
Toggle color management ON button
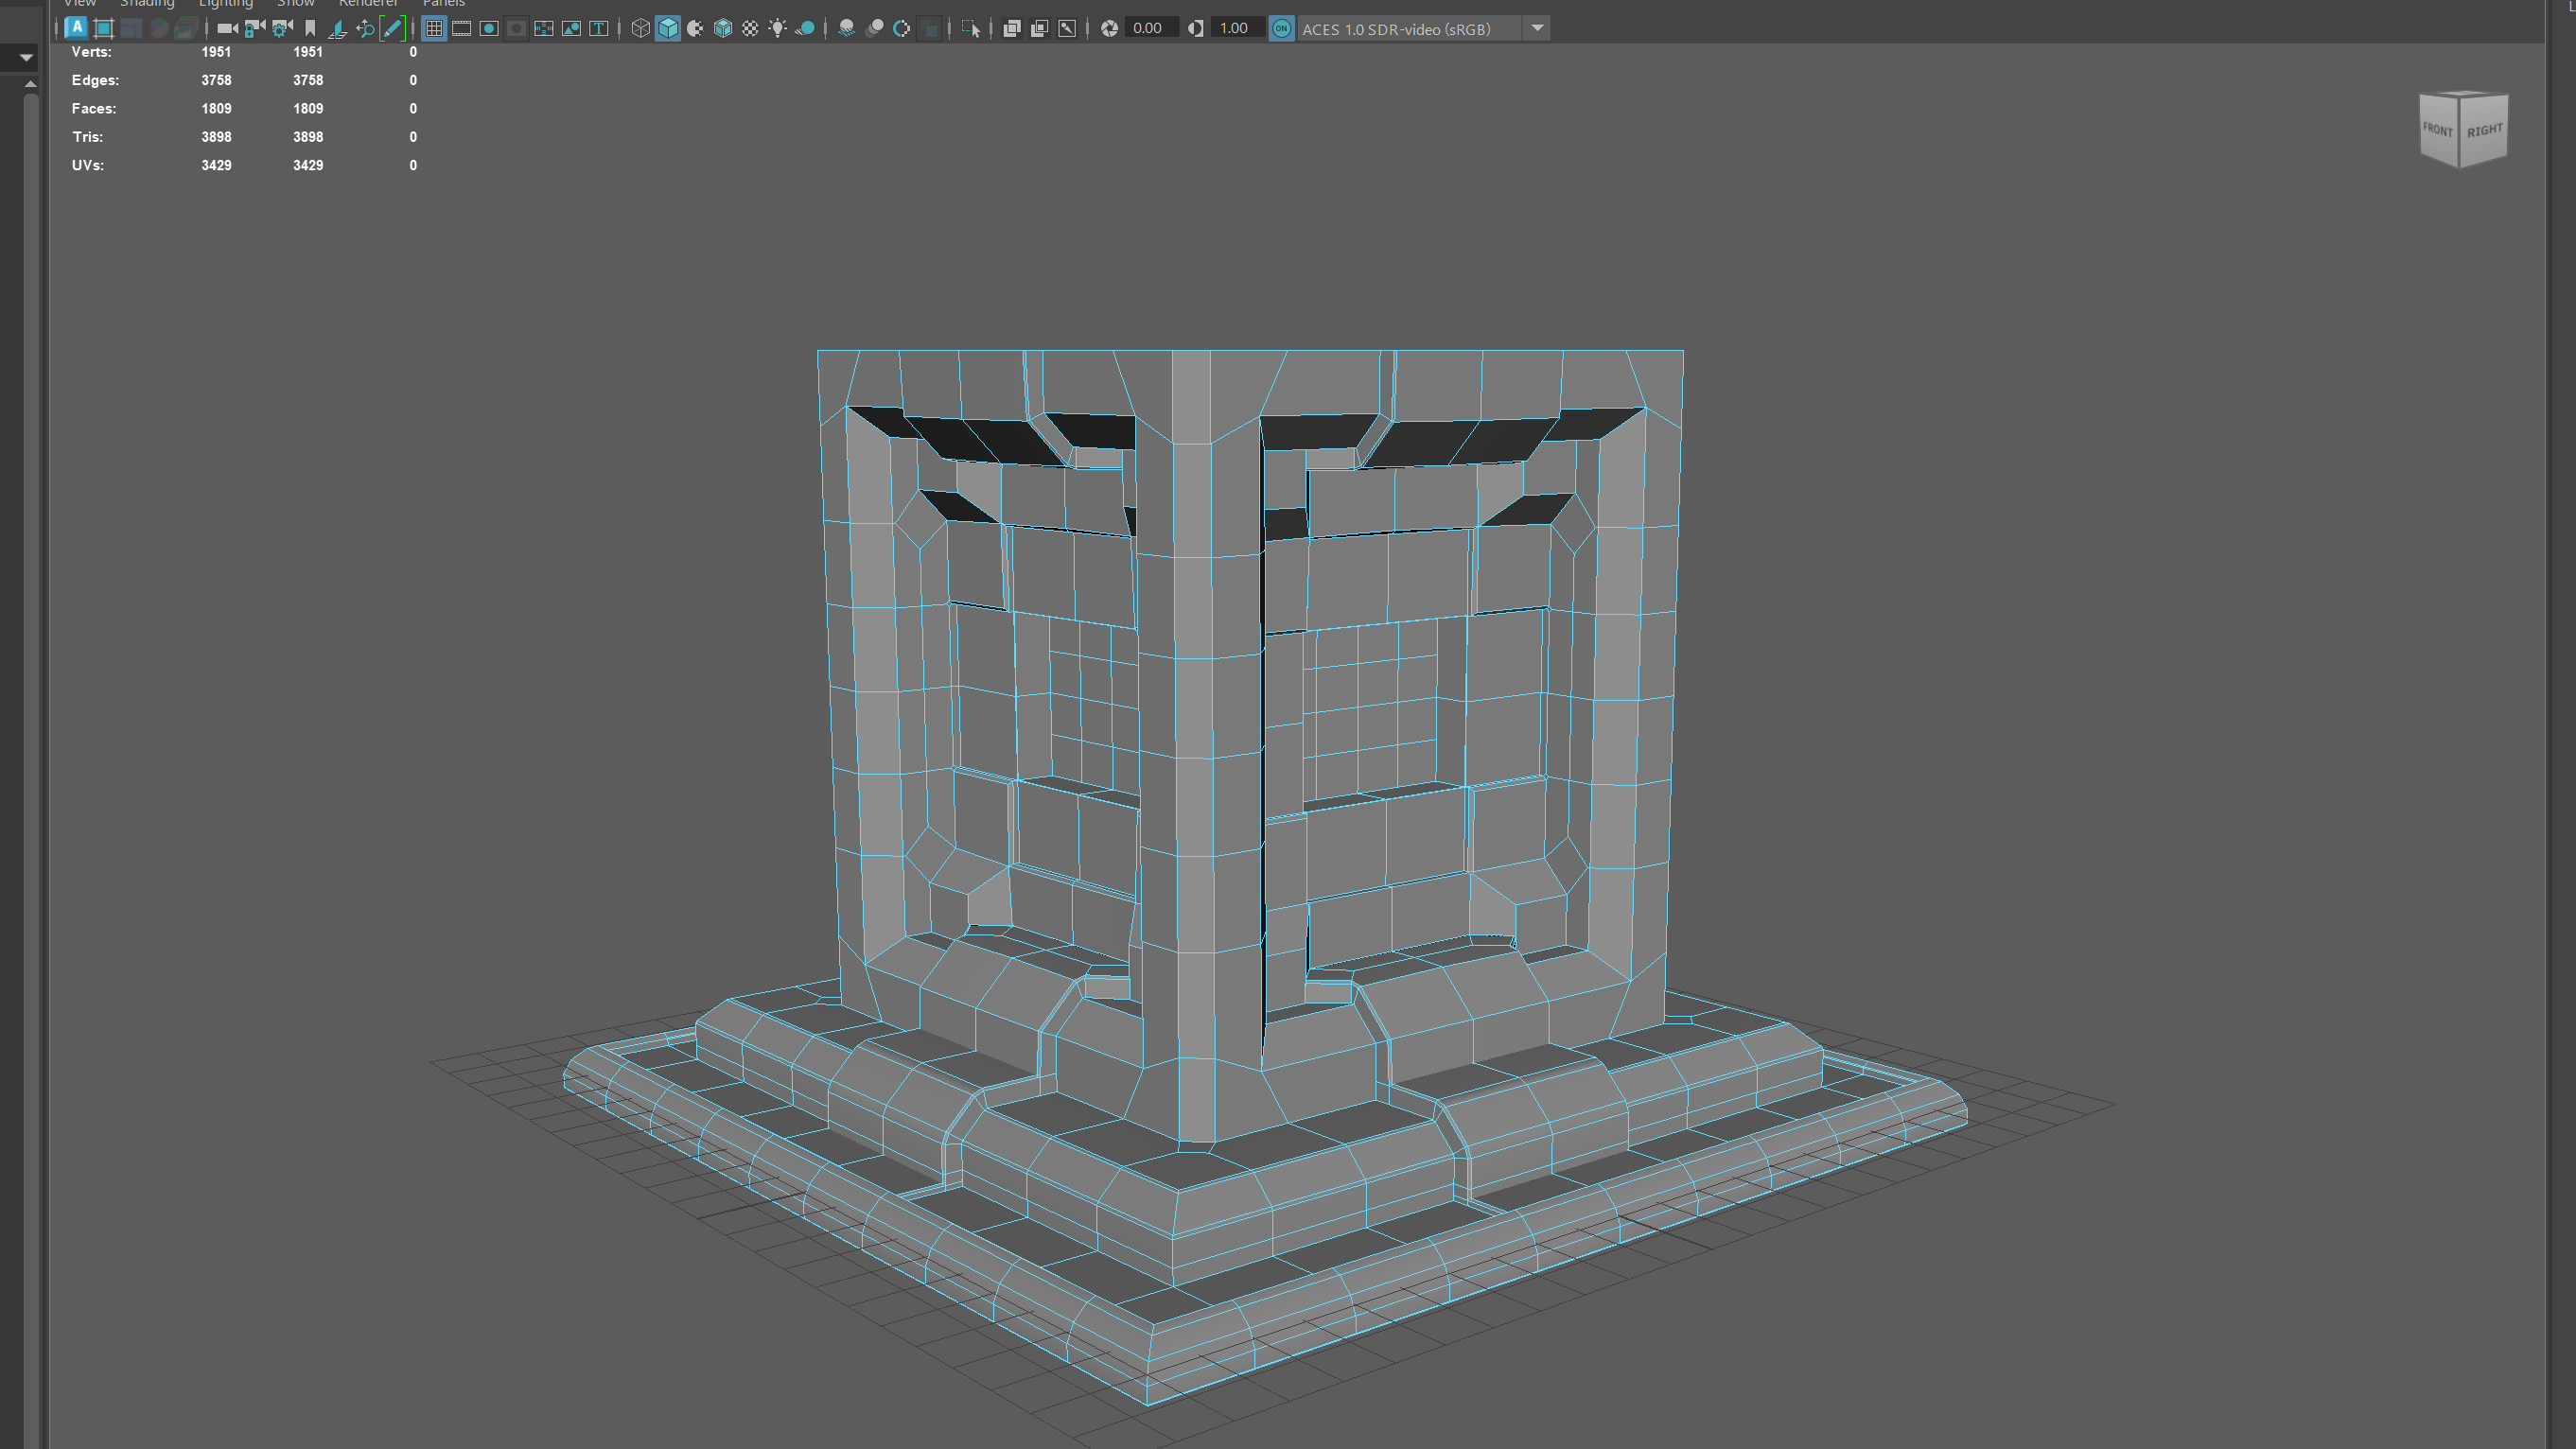(x=1281, y=29)
